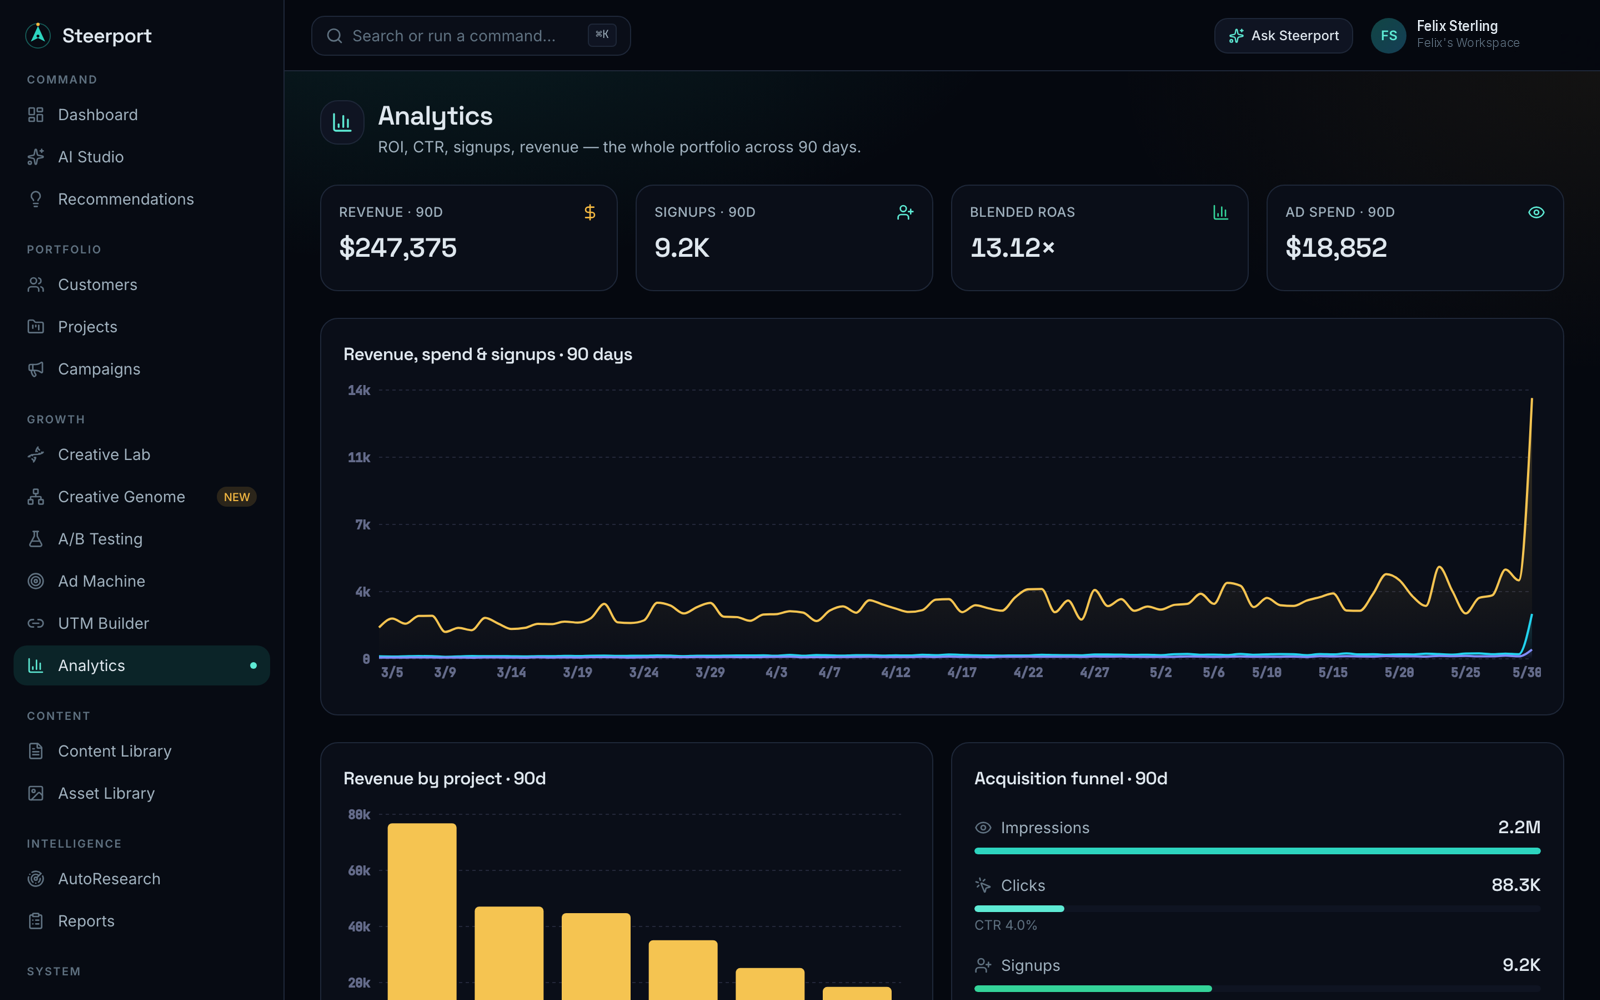Click the Customers people icon
This screenshot has height=1000, width=1600.
pyautogui.click(x=36, y=285)
